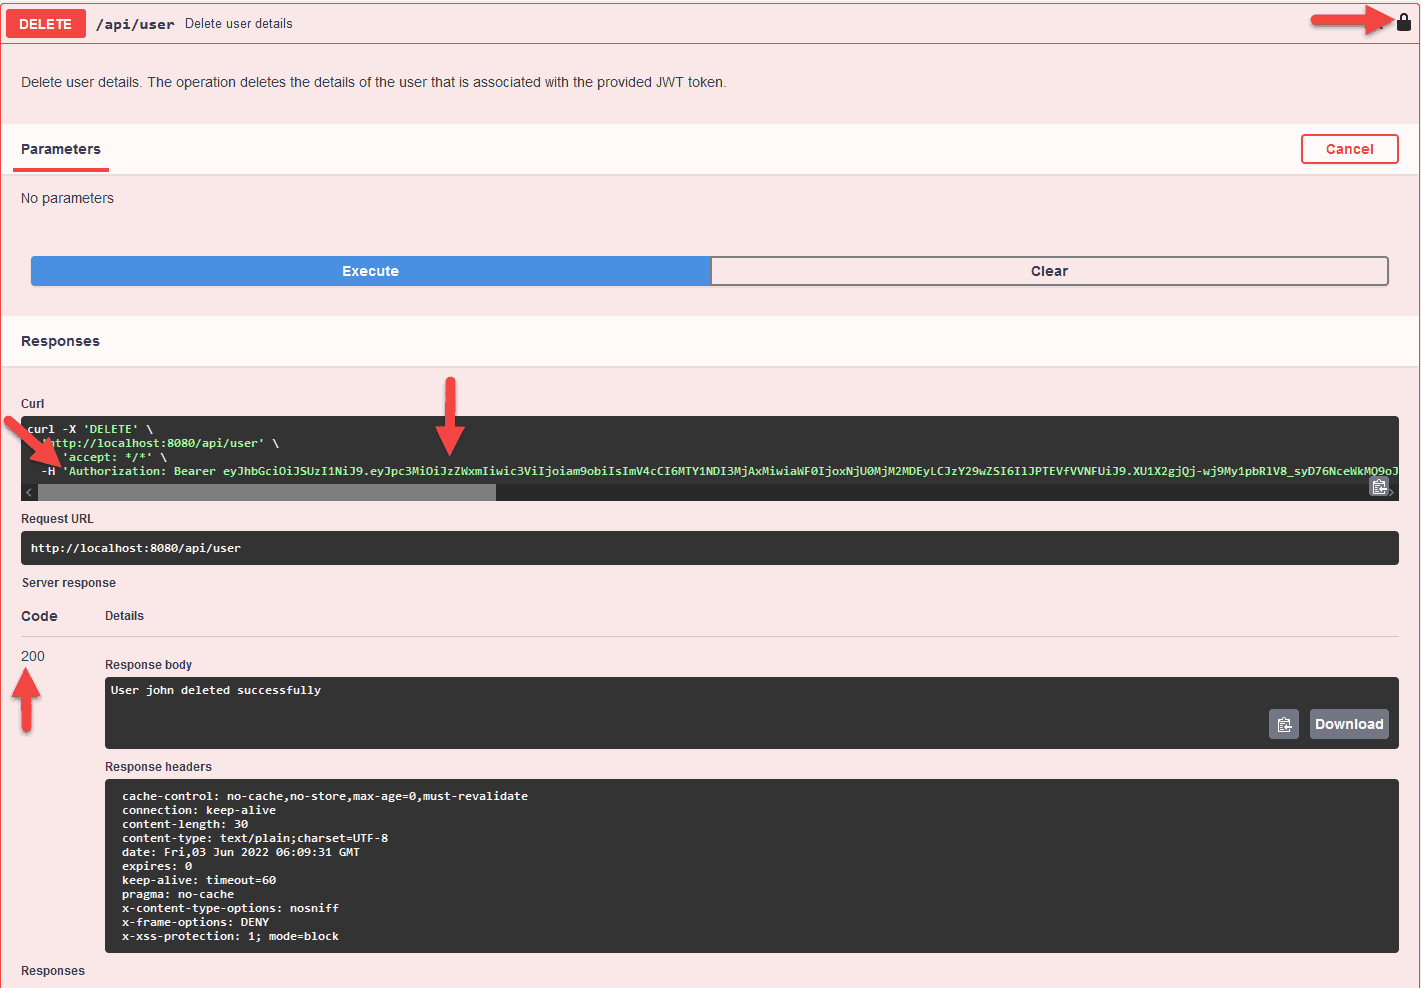This screenshot has width=1421, height=988.
Task: Copy the response body to clipboard
Action: tap(1284, 724)
